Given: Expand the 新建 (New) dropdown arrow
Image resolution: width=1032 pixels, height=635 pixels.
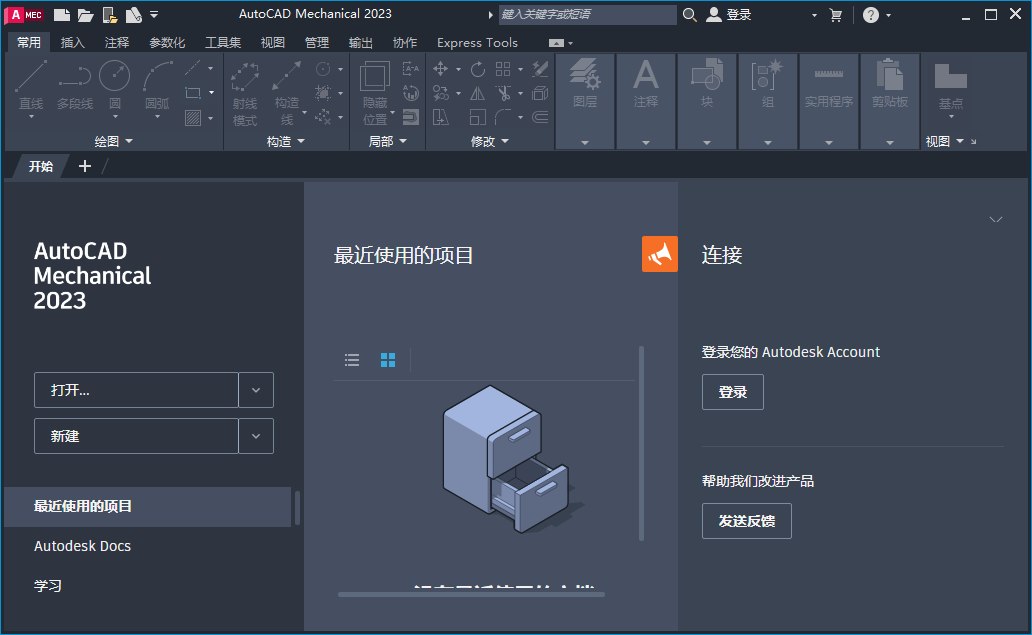Looking at the screenshot, I should click(x=256, y=436).
